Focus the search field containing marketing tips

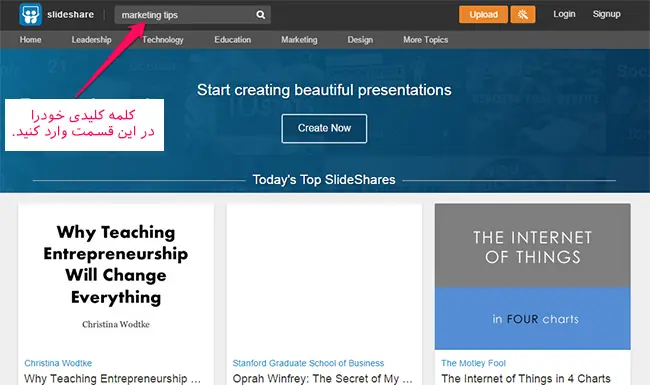point(192,15)
